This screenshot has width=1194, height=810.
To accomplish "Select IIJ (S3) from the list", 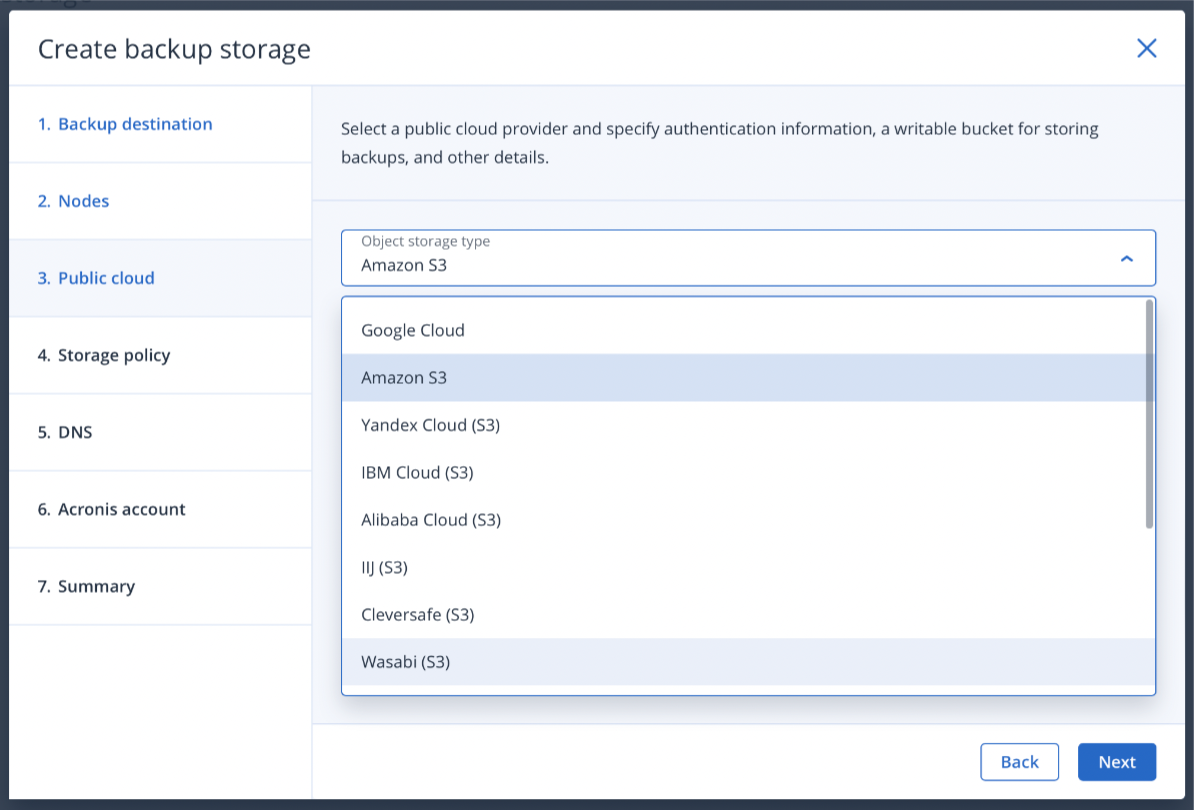I will click(x=384, y=568).
